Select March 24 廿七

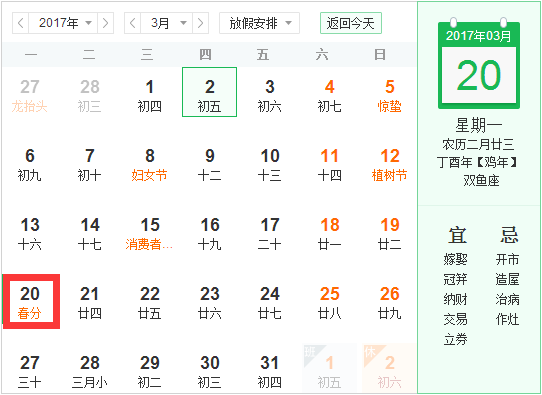coord(270,302)
